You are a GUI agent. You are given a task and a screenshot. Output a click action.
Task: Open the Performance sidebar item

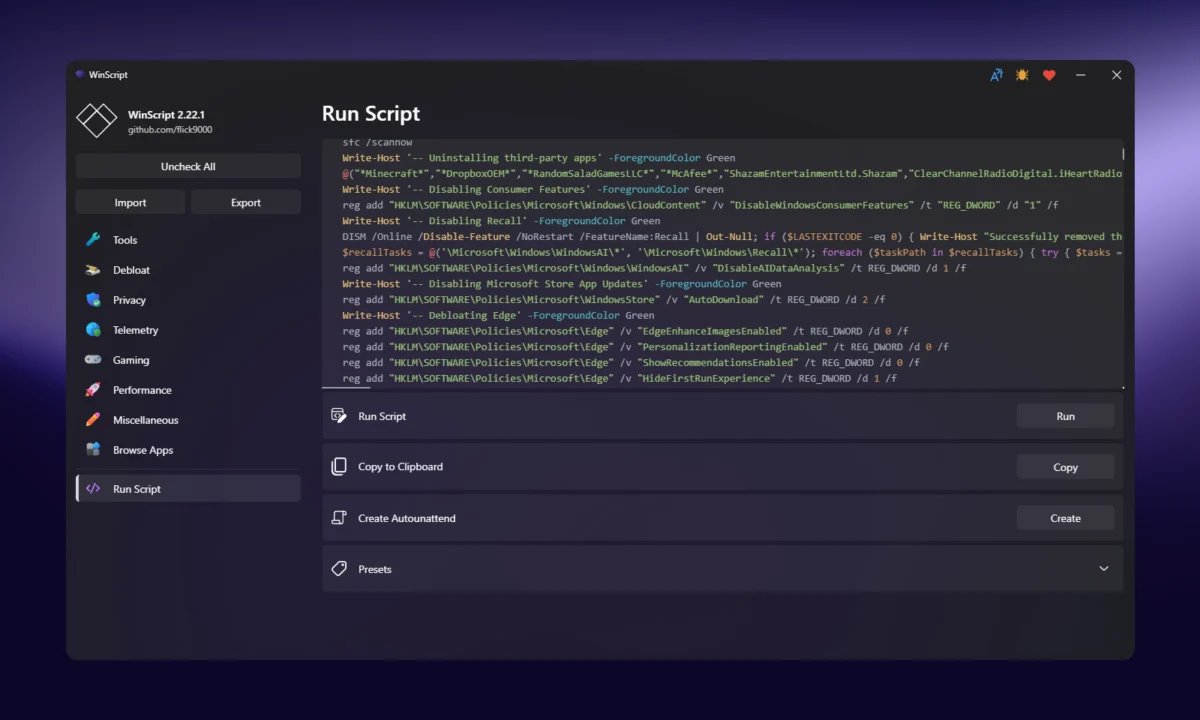pyautogui.click(x=188, y=390)
